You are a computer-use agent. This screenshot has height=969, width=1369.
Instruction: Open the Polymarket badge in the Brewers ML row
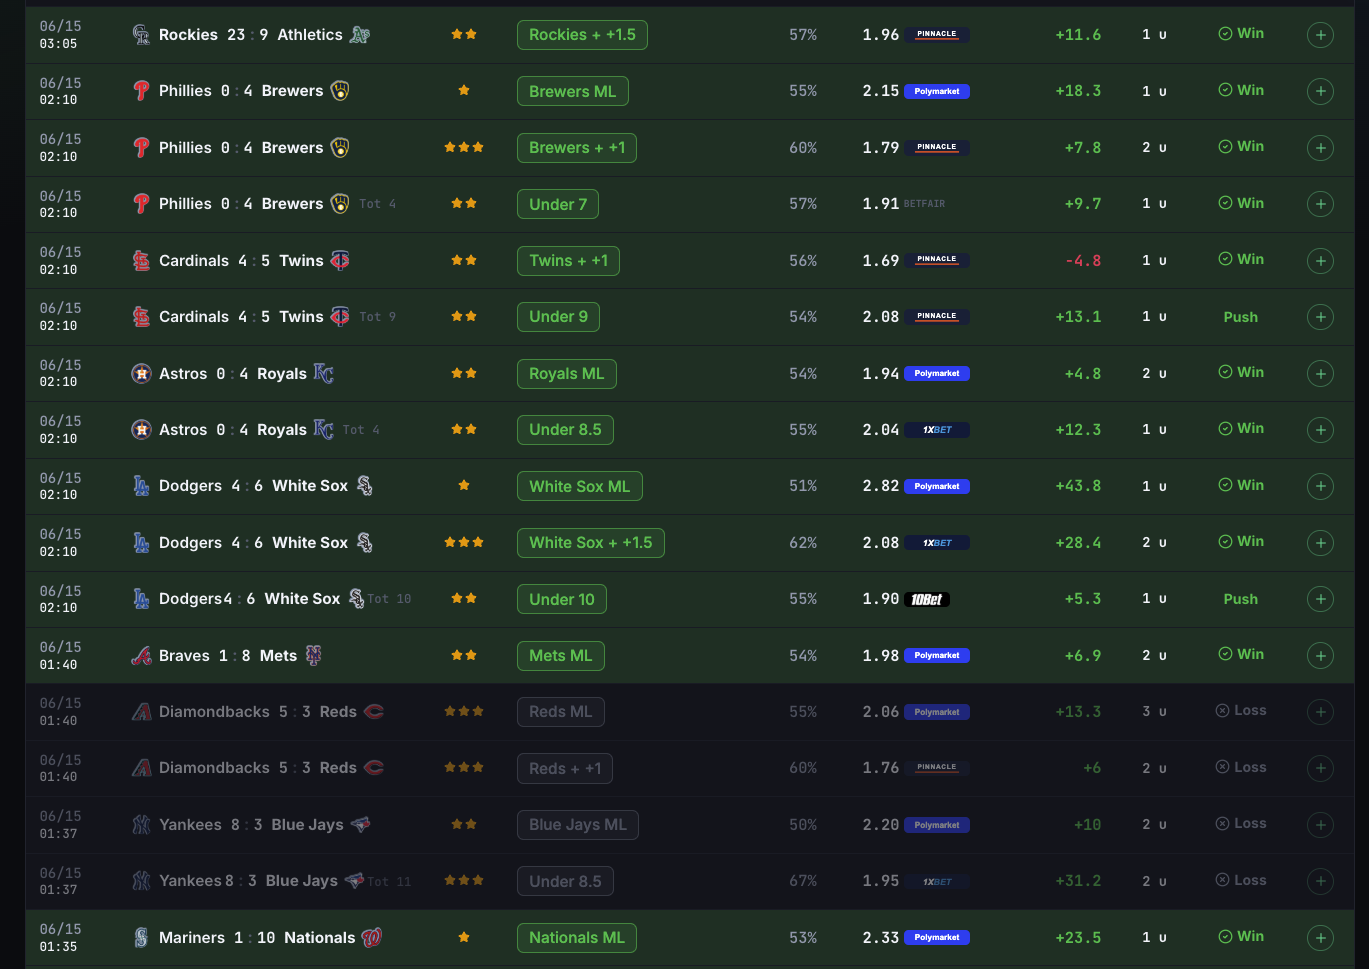point(937,91)
